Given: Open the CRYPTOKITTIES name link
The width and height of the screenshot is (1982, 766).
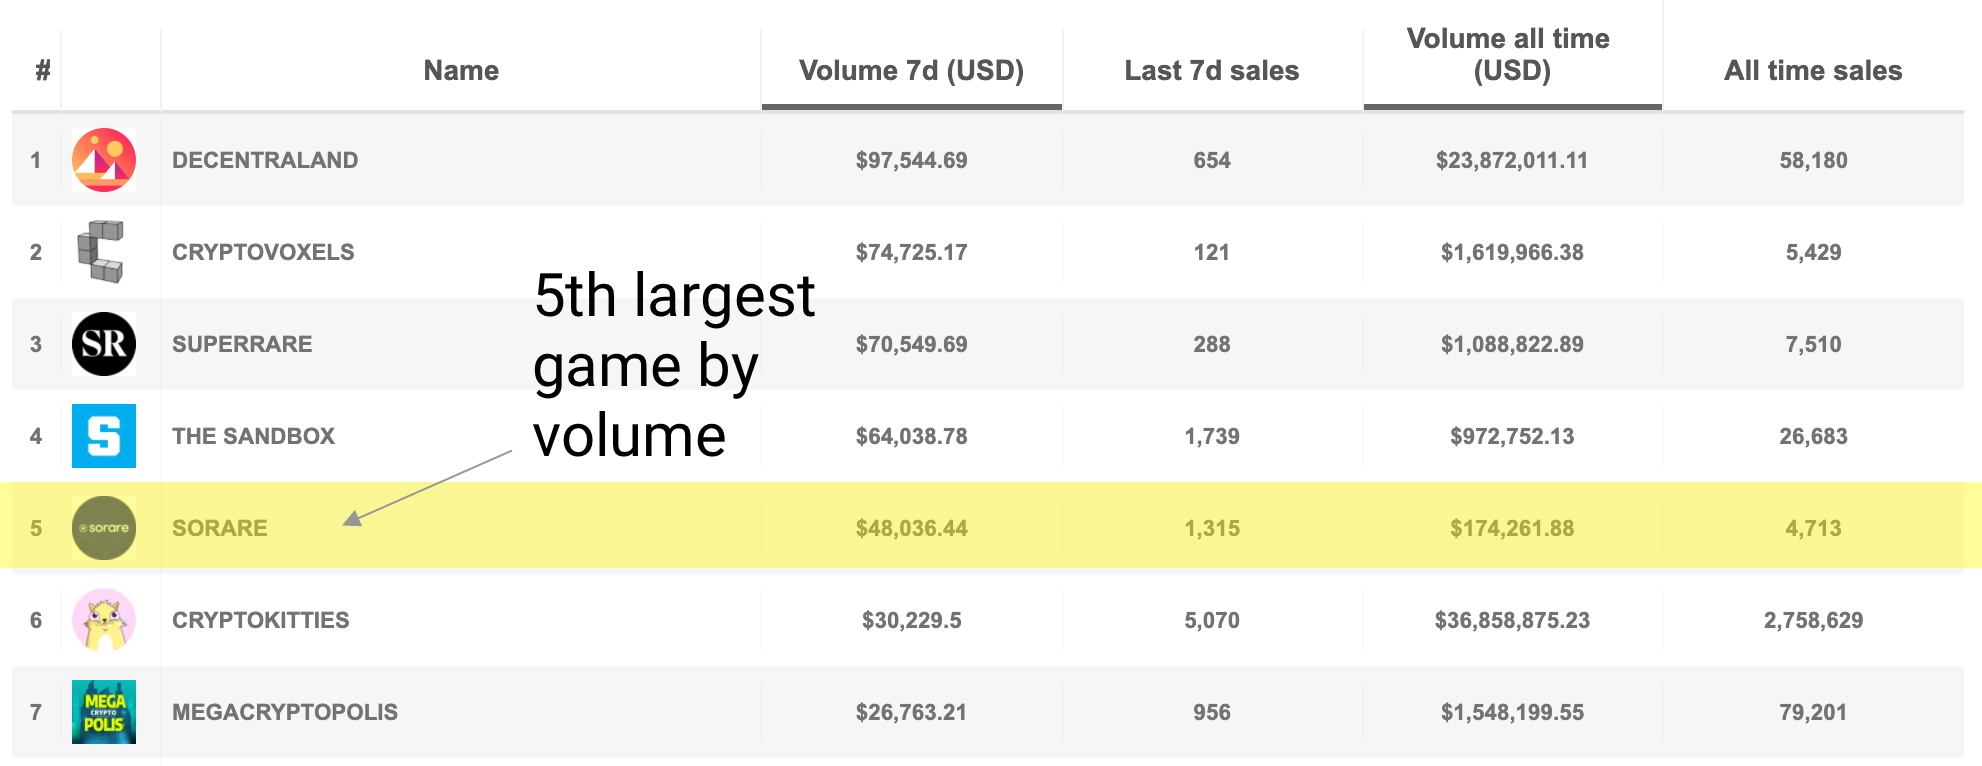Looking at the screenshot, I should (261, 620).
